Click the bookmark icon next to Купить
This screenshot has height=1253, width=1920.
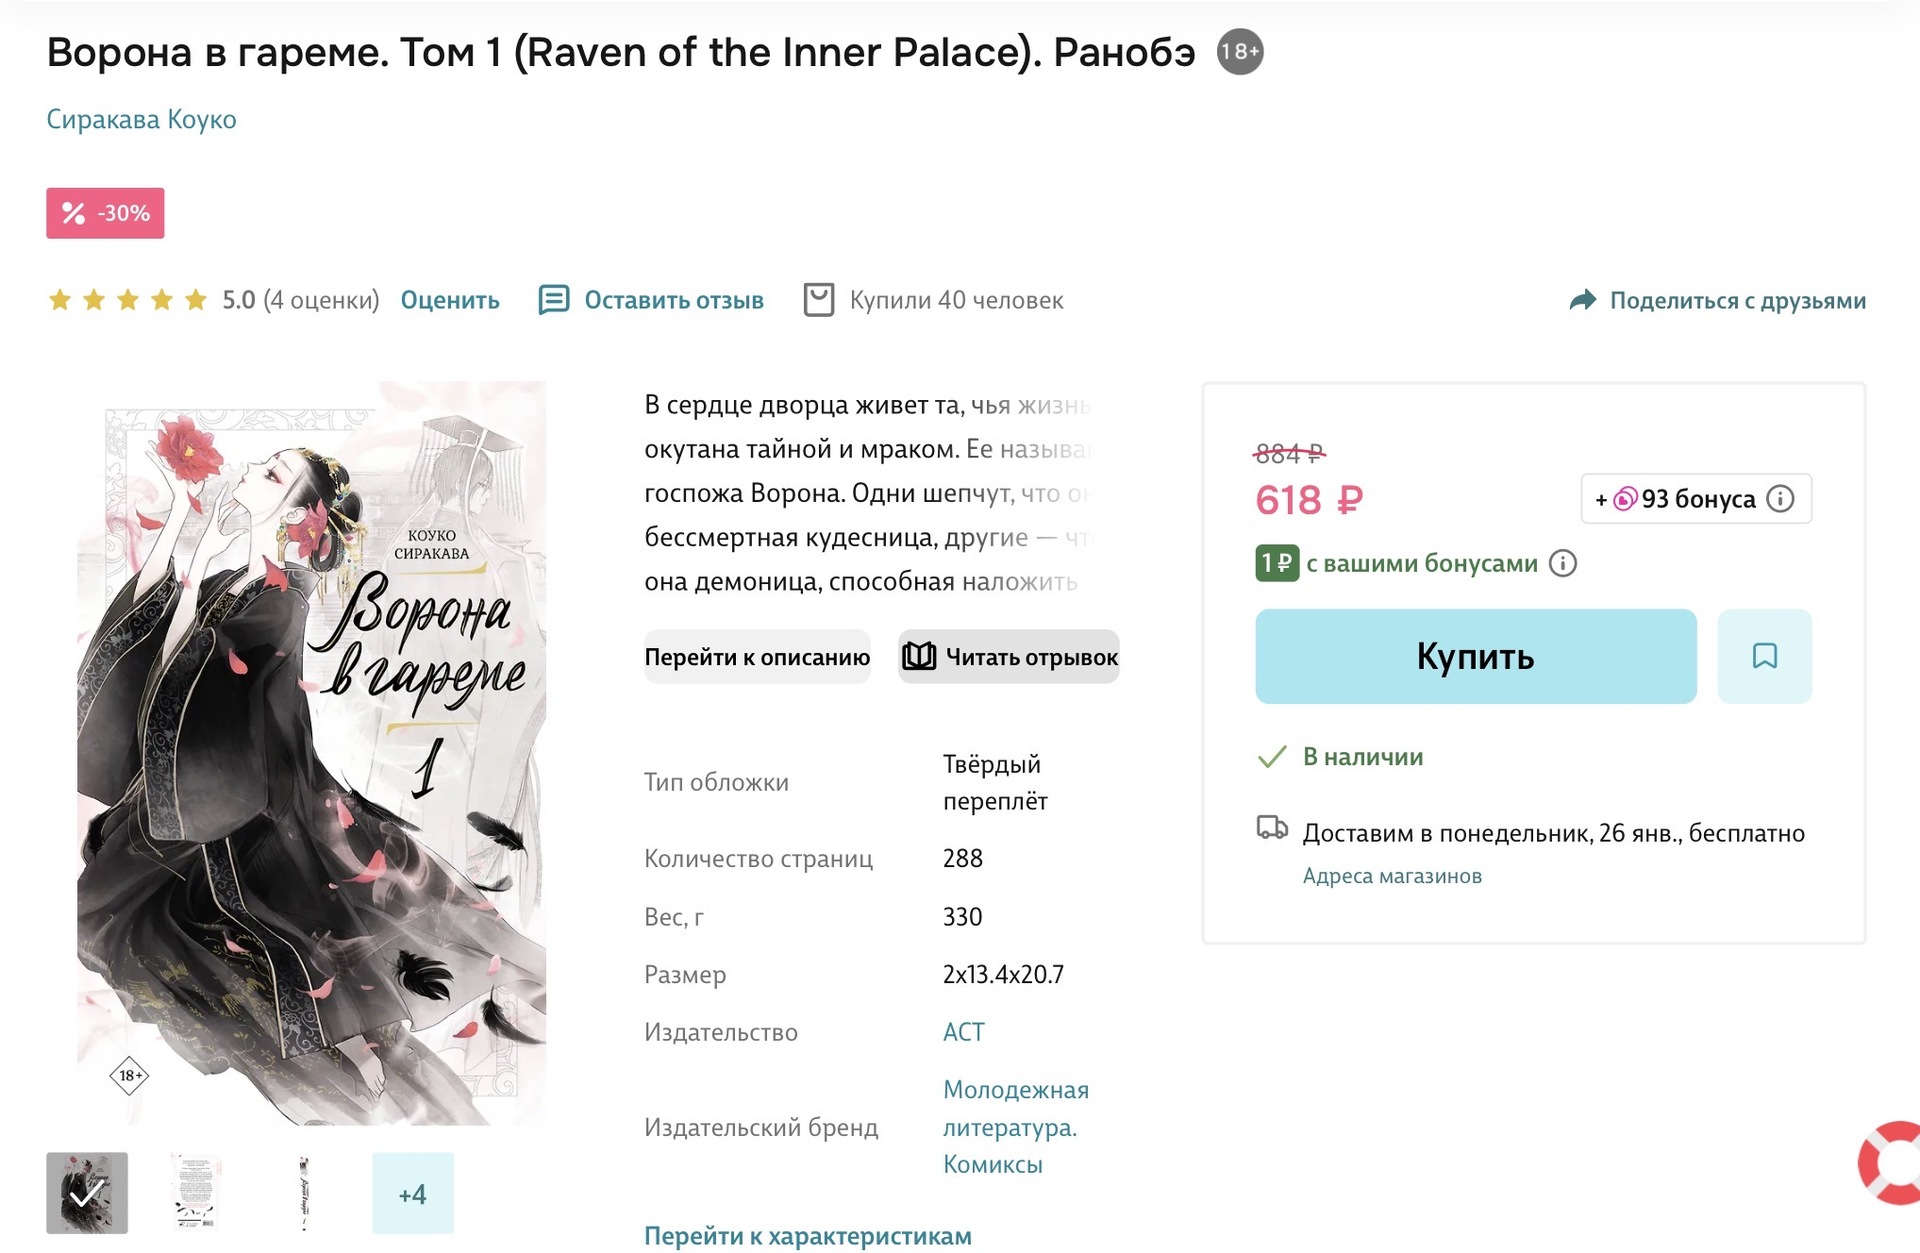click(1764, 656)
